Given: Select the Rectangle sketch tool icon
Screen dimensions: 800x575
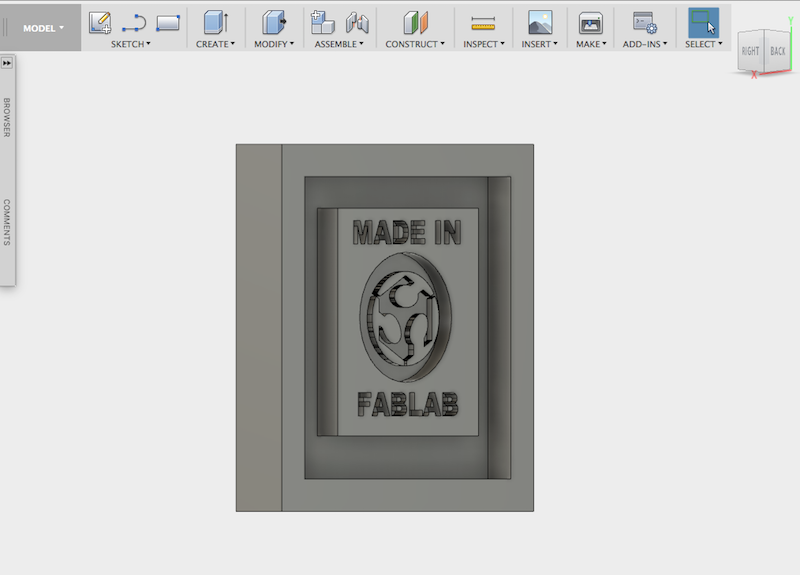Looking at the screenshot, I should (x=168, y=23).
